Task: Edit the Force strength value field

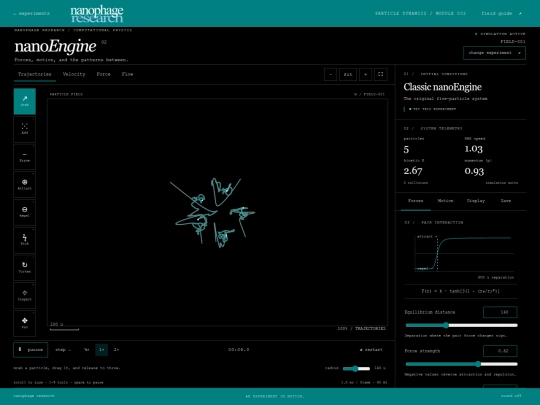Action: pos(500,351)
